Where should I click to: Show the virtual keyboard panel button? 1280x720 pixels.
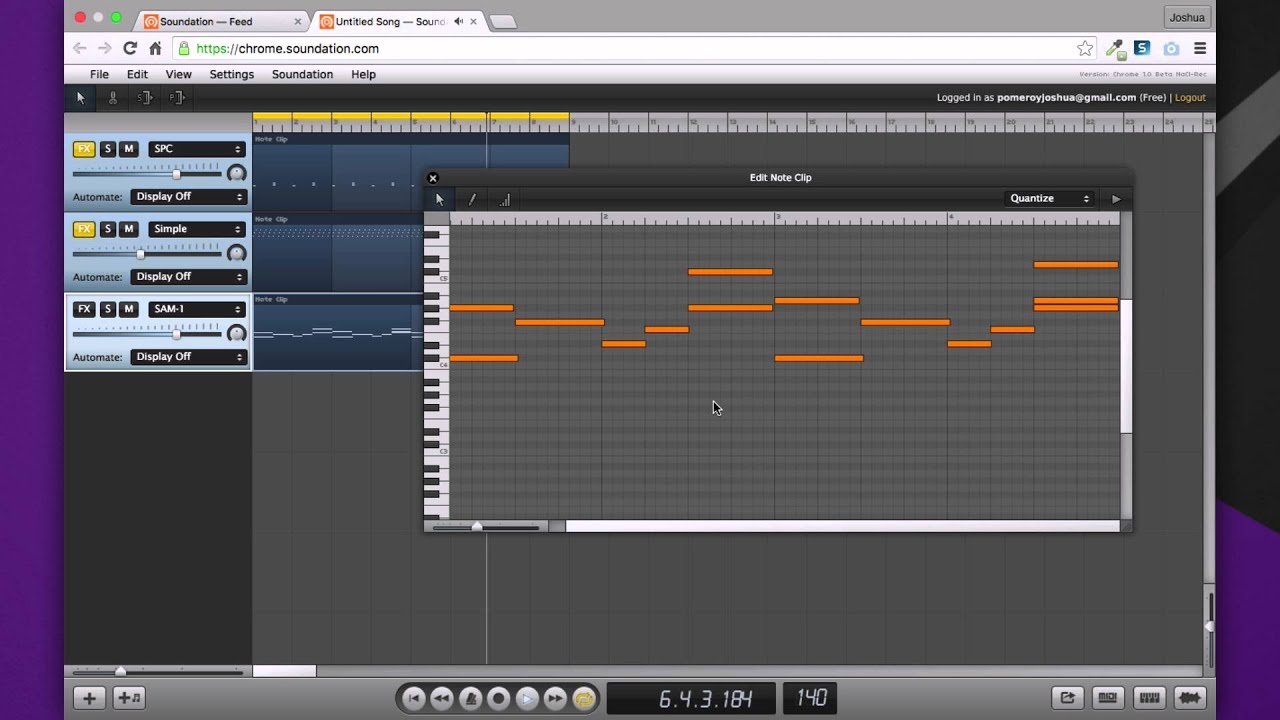tap(1149, 698)
